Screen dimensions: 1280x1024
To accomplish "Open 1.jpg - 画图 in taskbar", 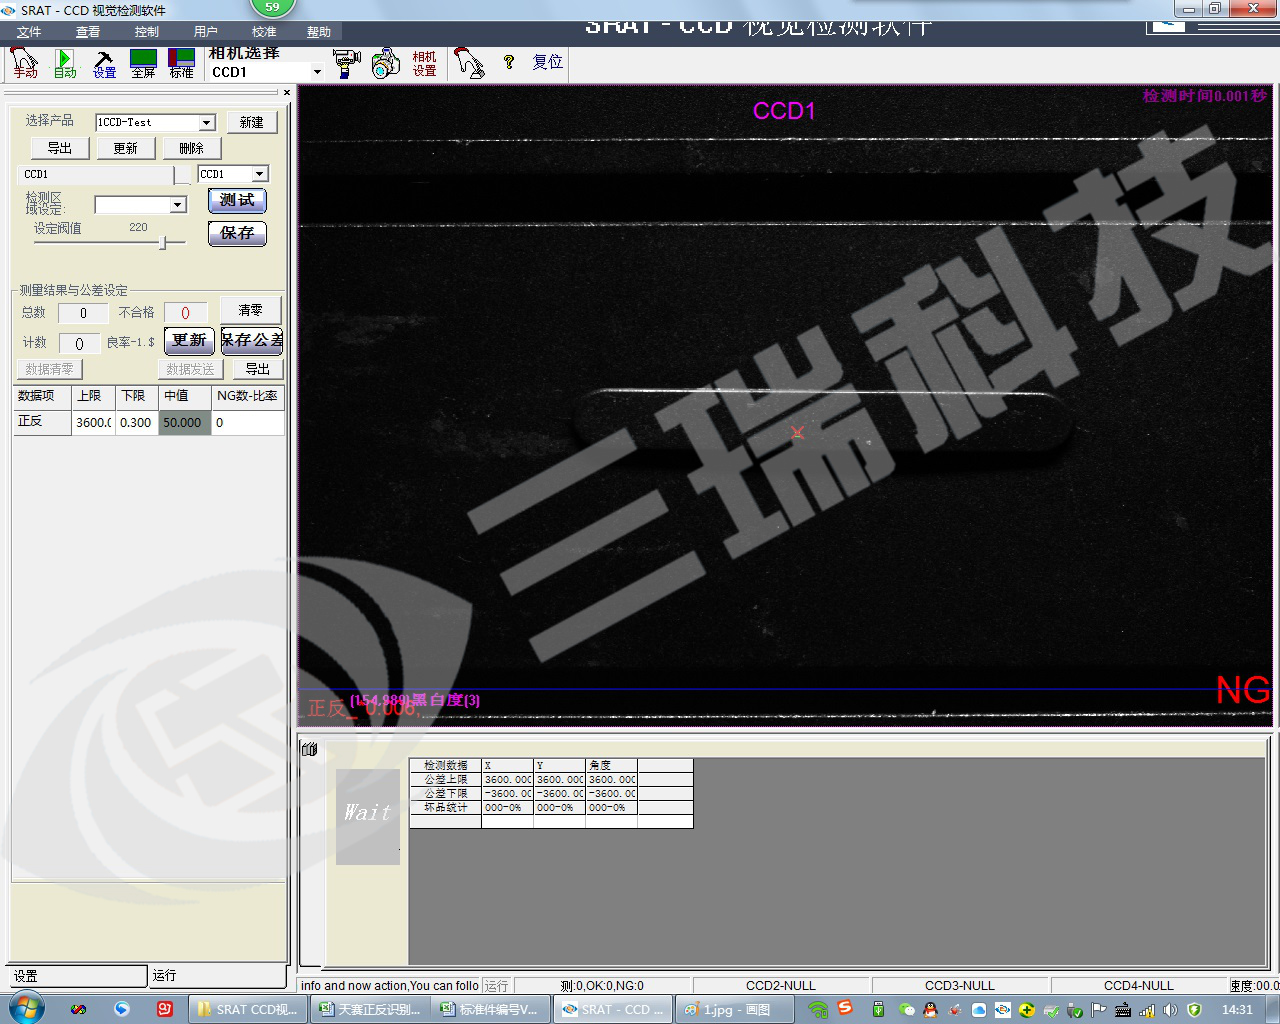I will [735, 1010].
